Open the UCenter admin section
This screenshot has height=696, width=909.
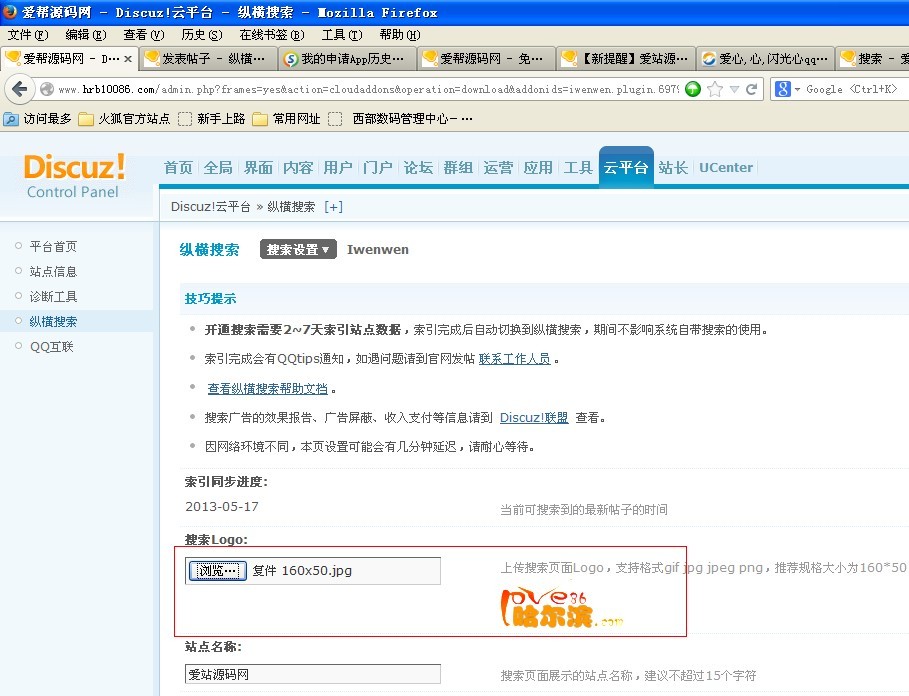pos(726,167)
